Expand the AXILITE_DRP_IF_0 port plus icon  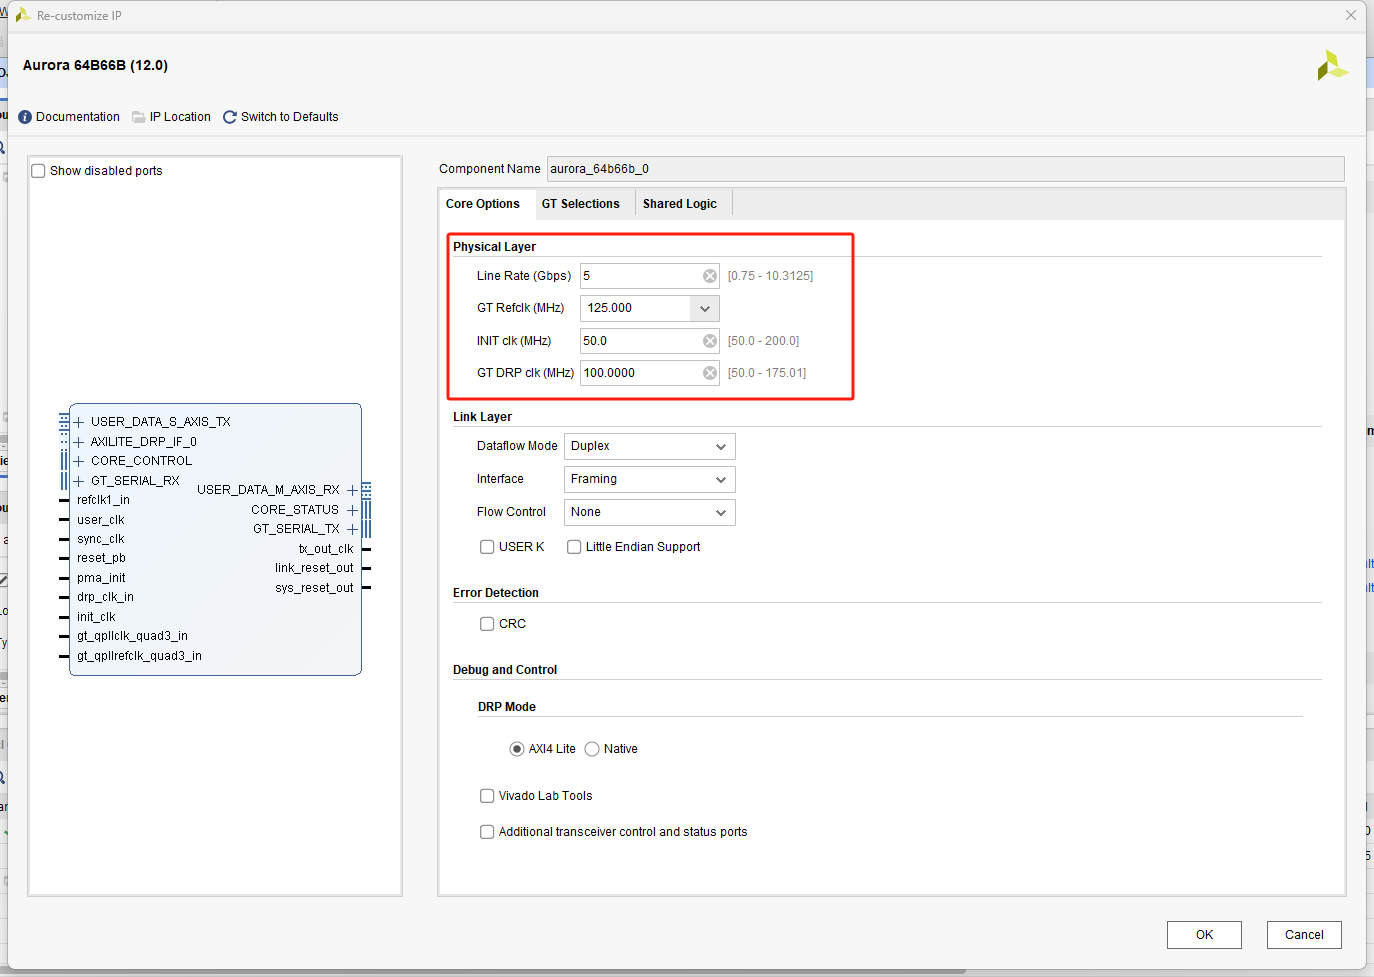79,442
